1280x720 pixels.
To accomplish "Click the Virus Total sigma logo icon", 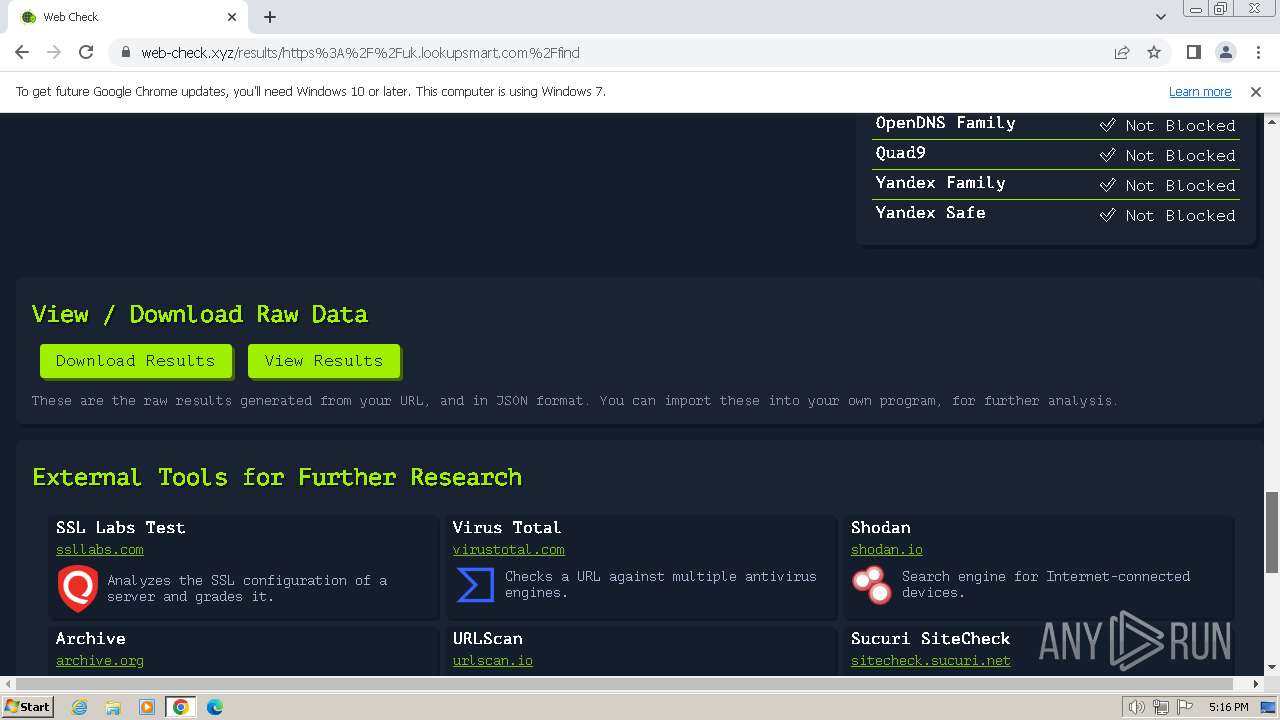I will tap(475, 585).
